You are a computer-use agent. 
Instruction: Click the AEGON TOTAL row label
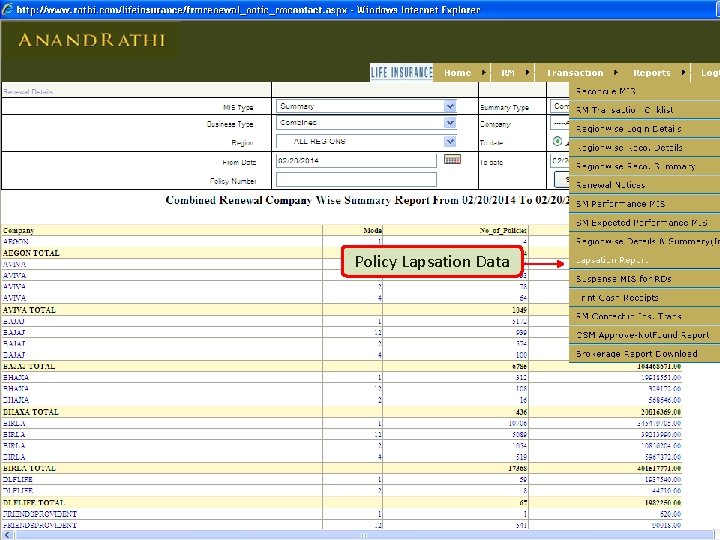tap(31, 253)
